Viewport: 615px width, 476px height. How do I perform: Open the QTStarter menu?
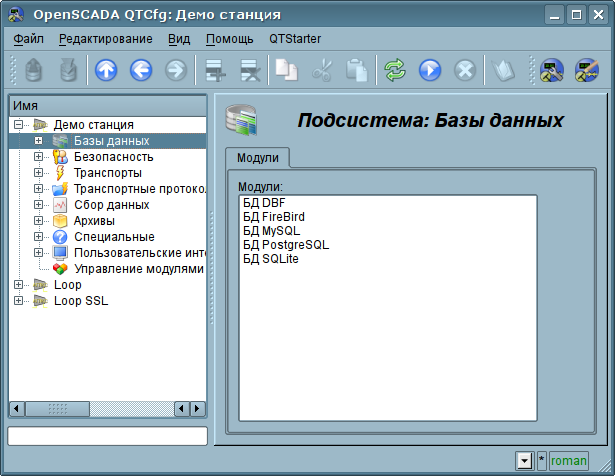[295, 39]
